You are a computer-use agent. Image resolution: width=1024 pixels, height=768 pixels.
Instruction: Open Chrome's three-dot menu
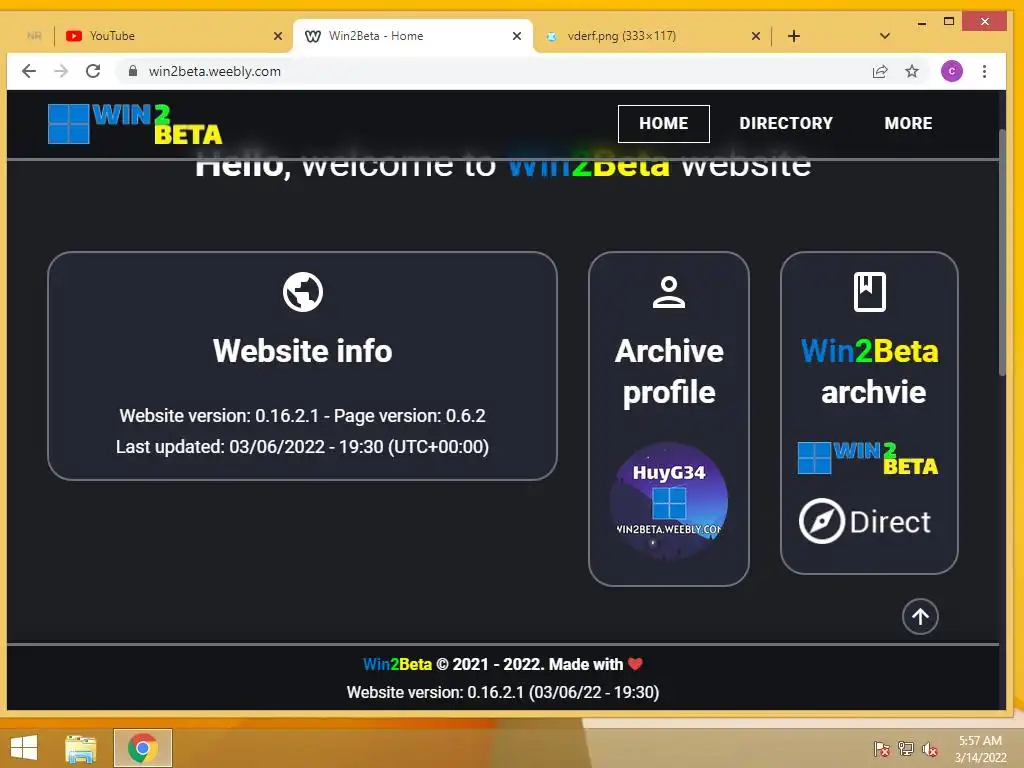(x=984, y=71)
